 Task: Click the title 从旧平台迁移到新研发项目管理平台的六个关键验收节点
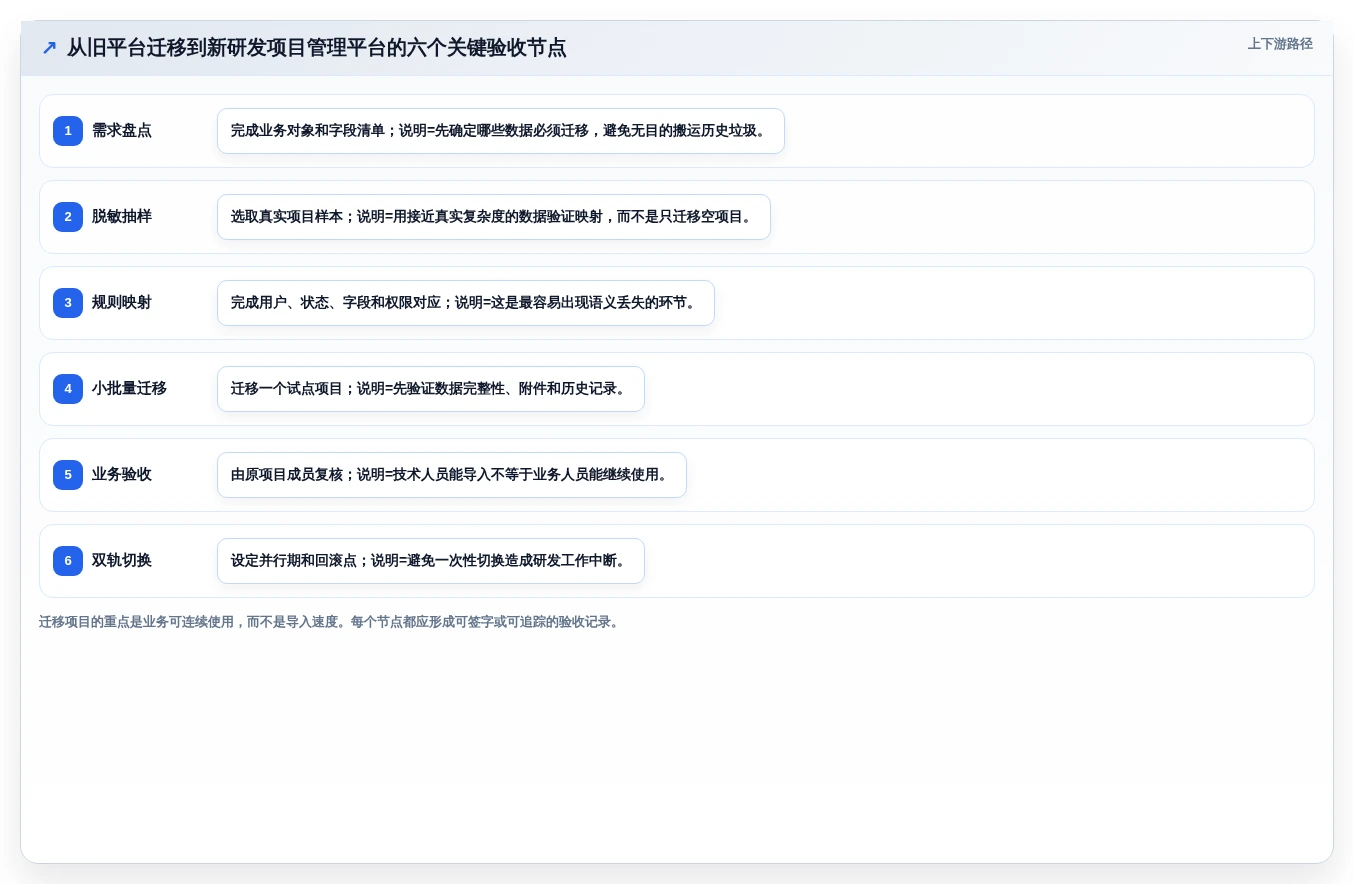pyautogui.click(x=316, y=48)
